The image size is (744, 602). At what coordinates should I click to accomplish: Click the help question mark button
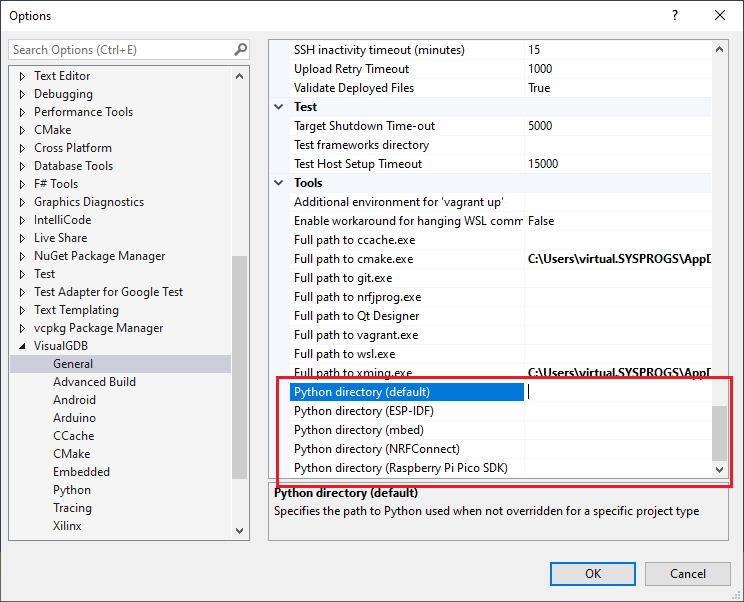(x=675, y=15)
